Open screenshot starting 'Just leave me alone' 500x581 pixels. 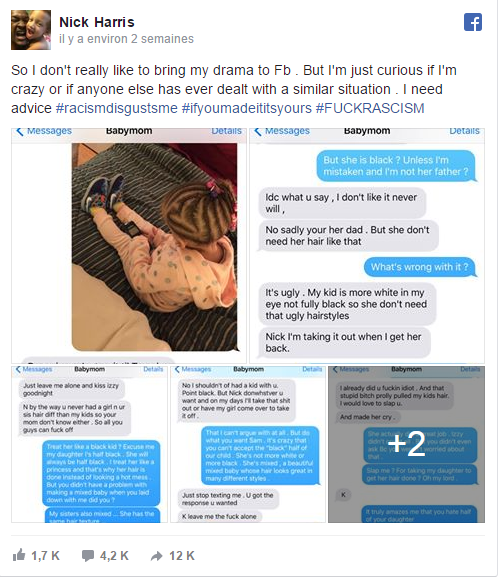[x=89, y=444]
